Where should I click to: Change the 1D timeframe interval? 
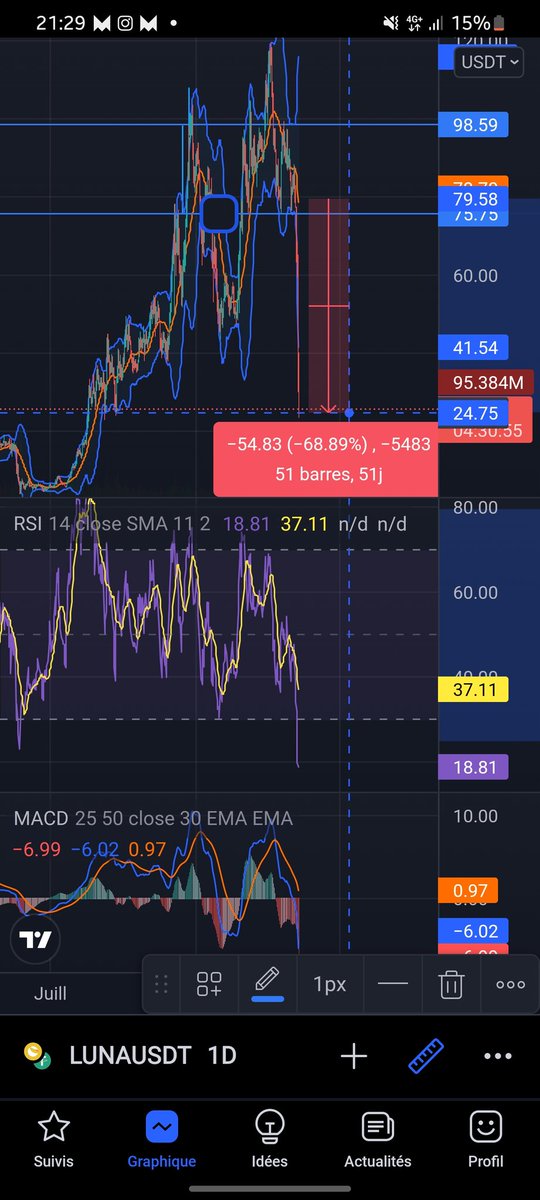pyautogui.click(x=221, y=1056)
